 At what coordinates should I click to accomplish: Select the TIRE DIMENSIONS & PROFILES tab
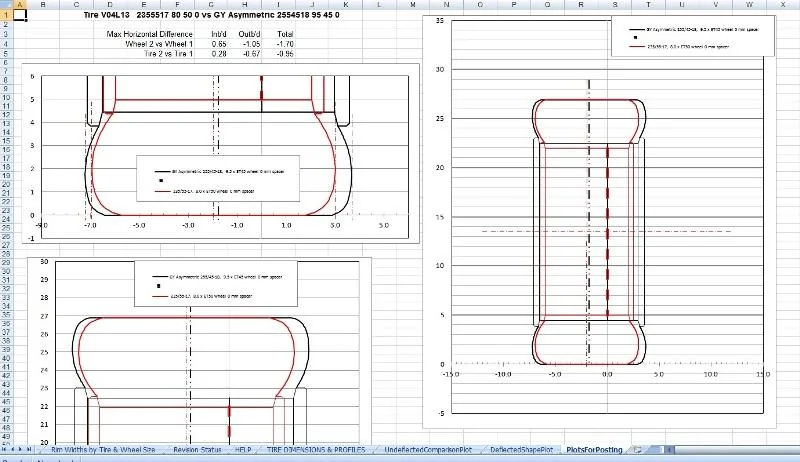tap(316, 450)
